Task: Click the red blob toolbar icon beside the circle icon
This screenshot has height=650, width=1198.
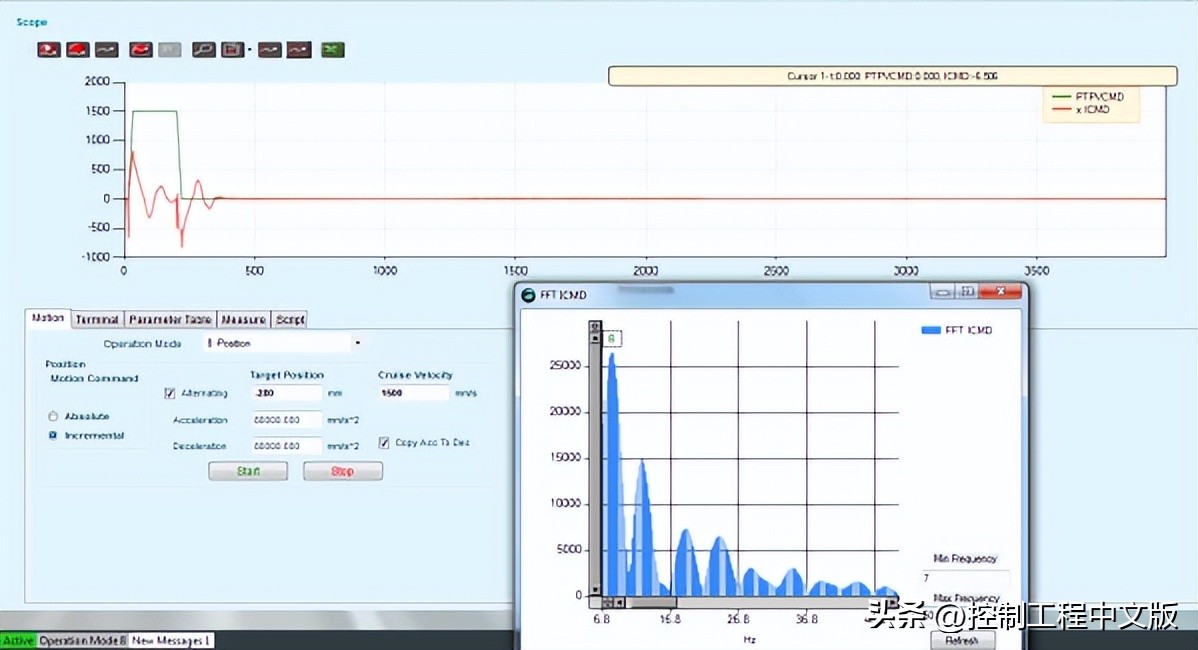Action: pos(78,50)
